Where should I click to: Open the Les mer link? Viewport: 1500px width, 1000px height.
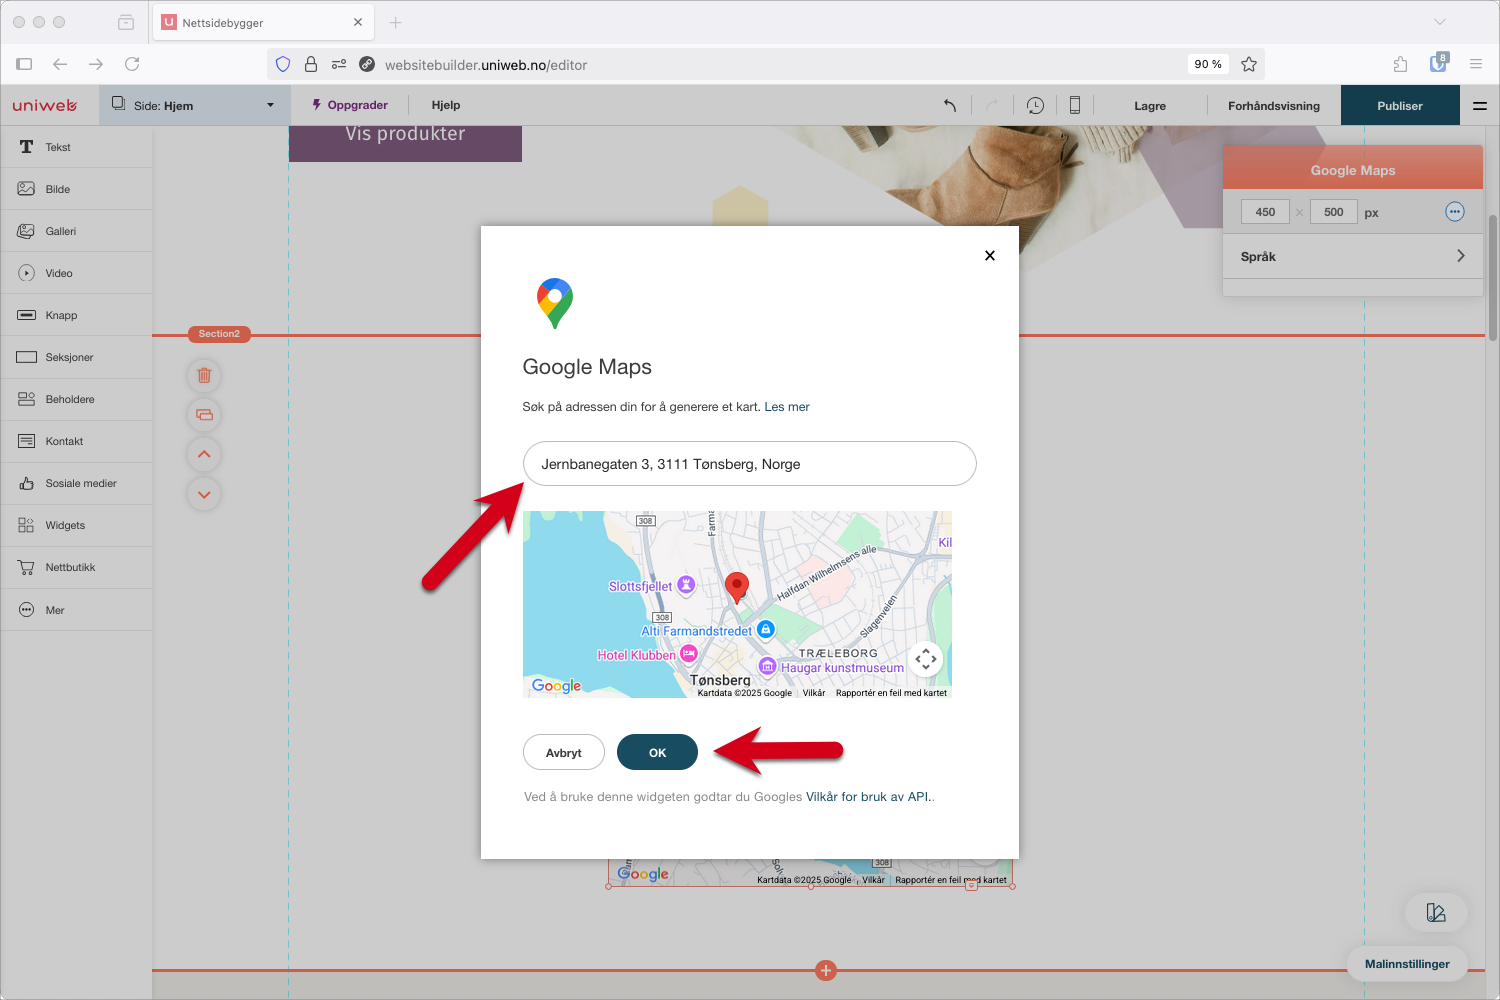pyautogui.click(x=787, y=407)
